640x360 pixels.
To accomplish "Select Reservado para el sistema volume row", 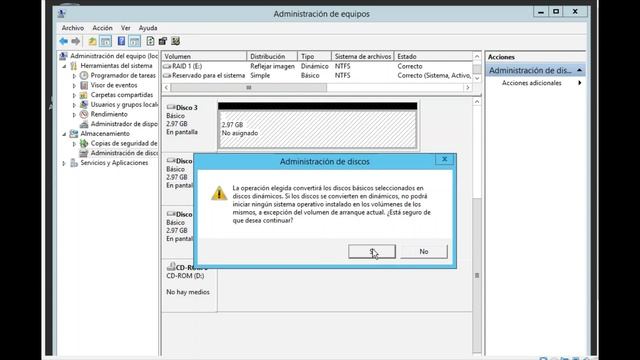I will click(x=317, y=76).
